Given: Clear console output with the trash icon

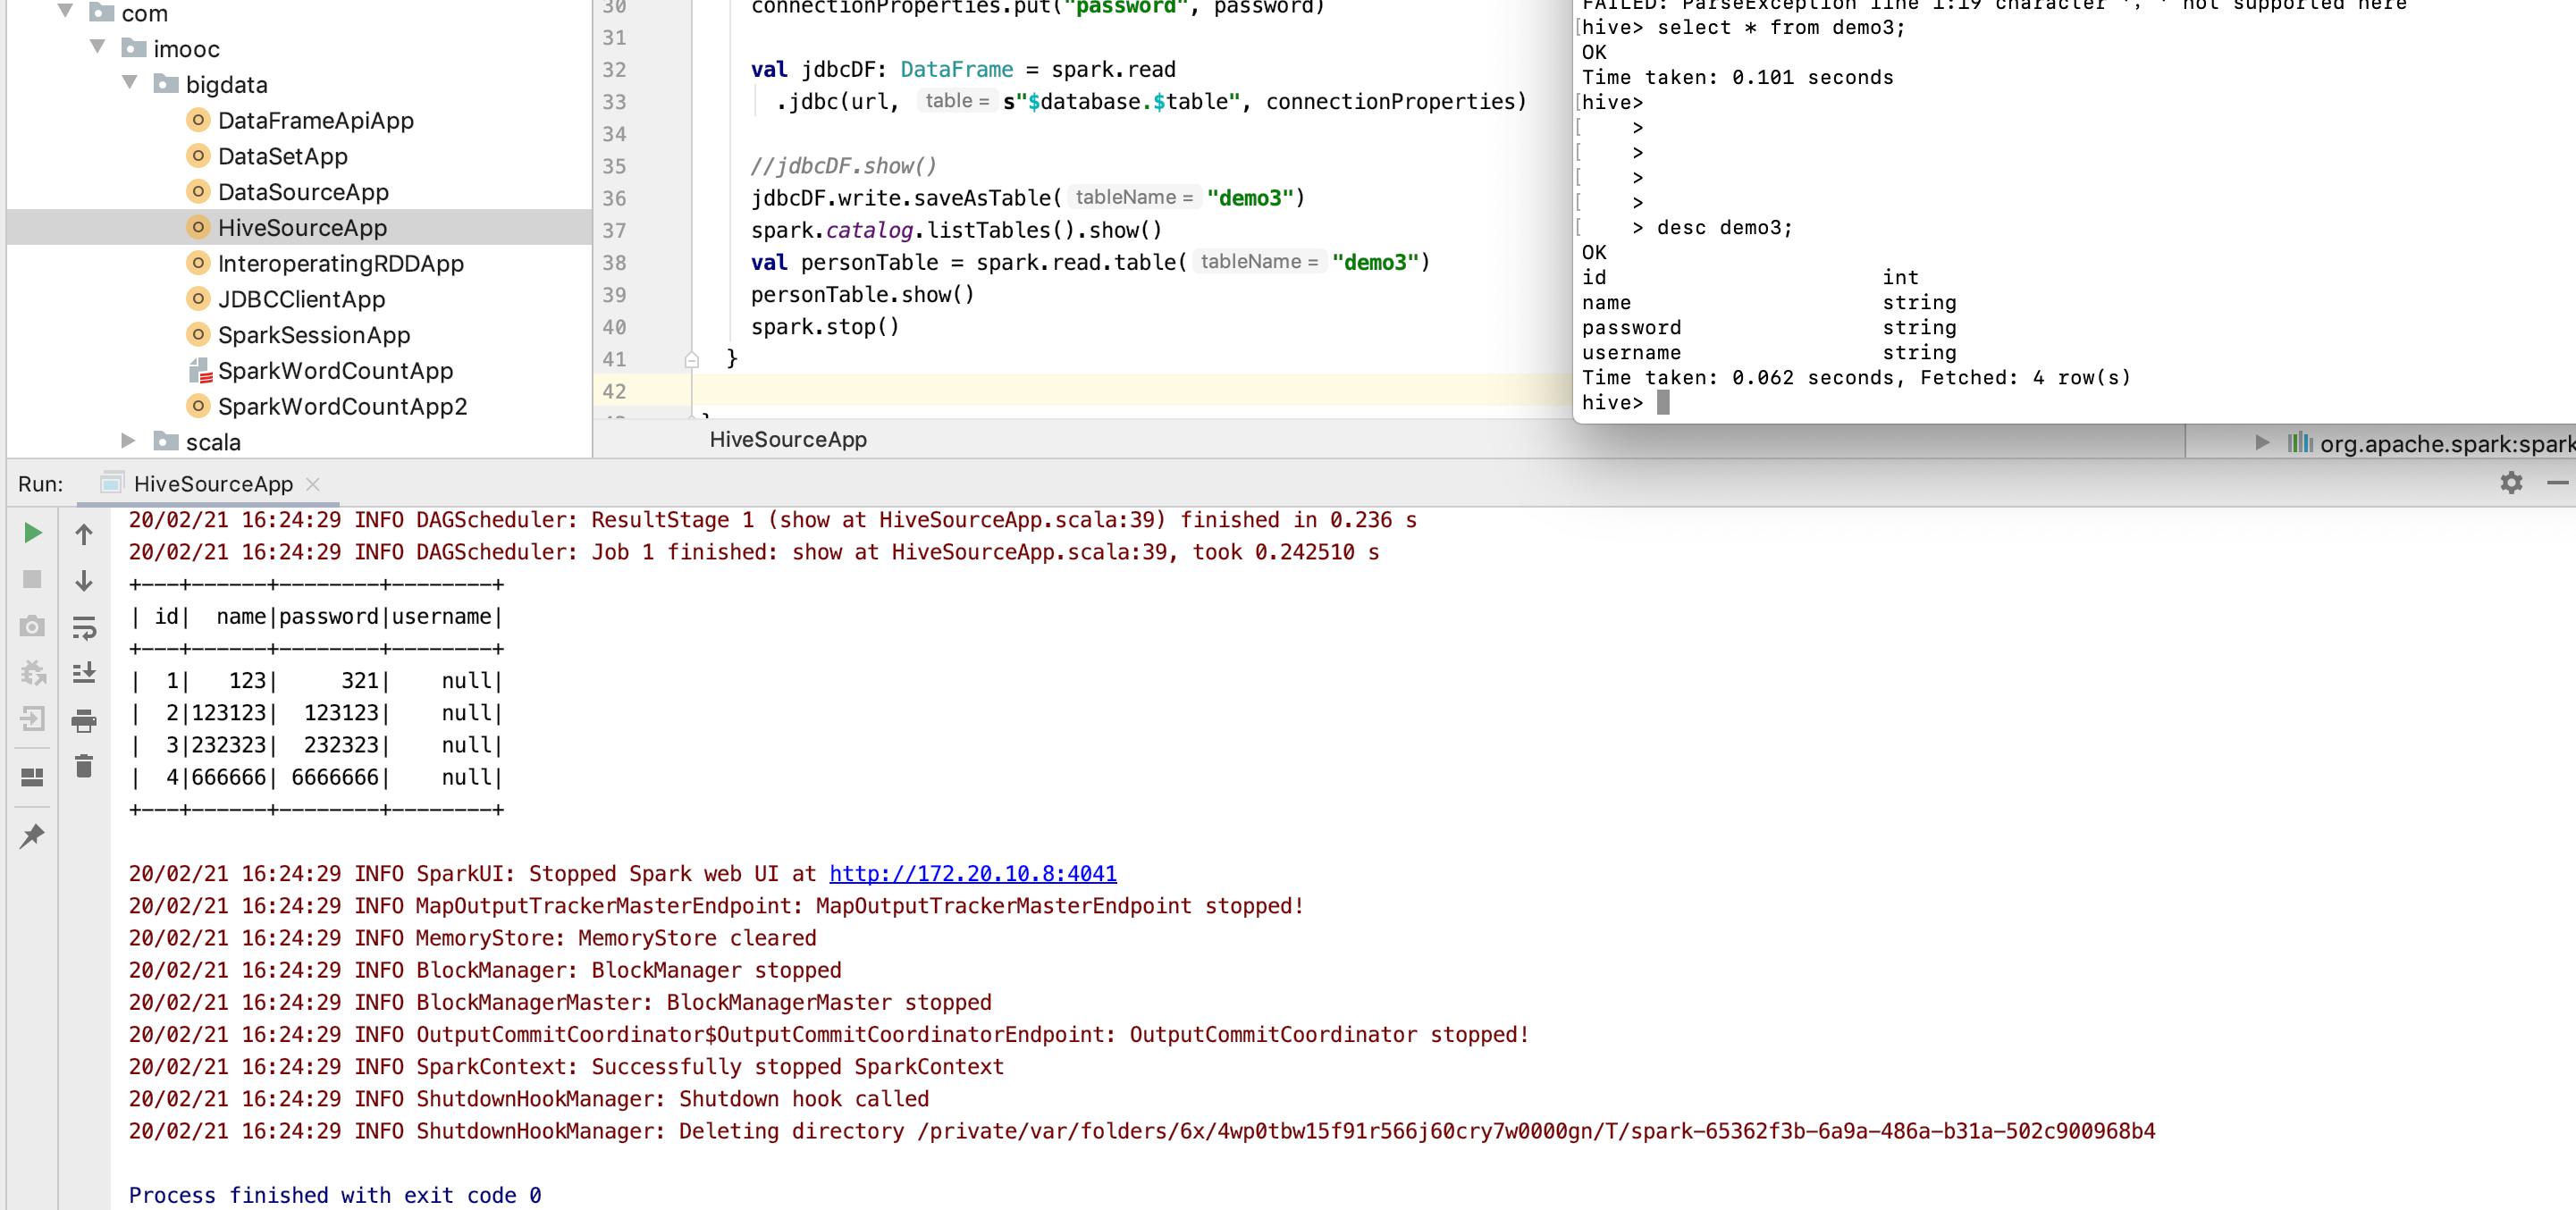Looking at the screenshot, I should [84, 766].
